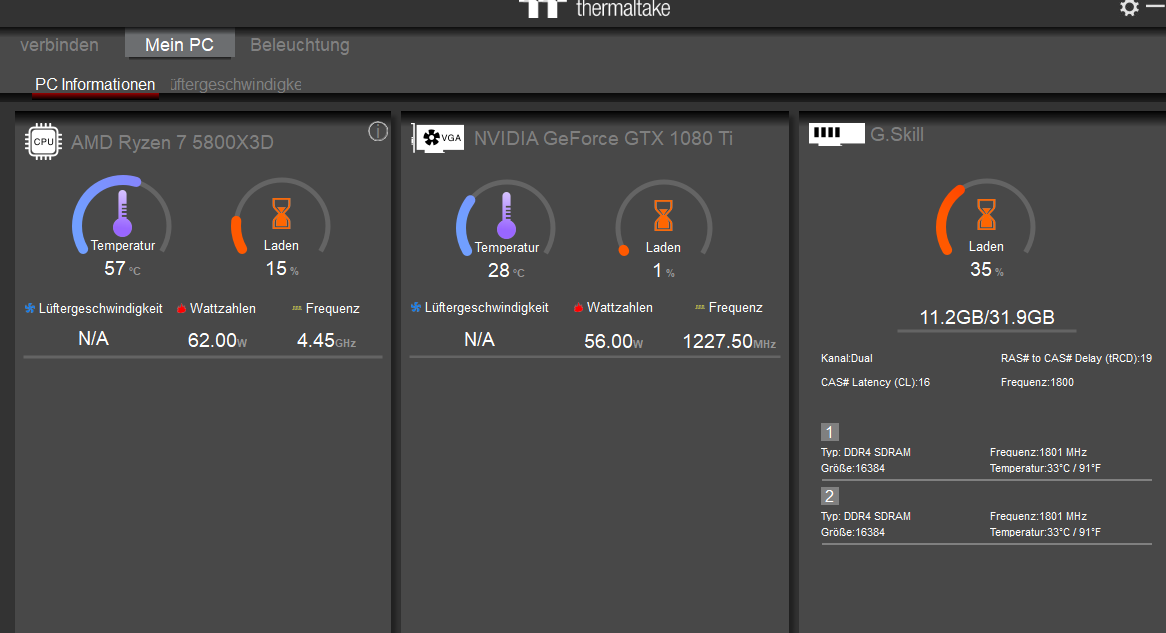Click the CPU Frequenz wave icon
The width and height of the screenshot is (1166, 633).
click(x=297, y=308)
